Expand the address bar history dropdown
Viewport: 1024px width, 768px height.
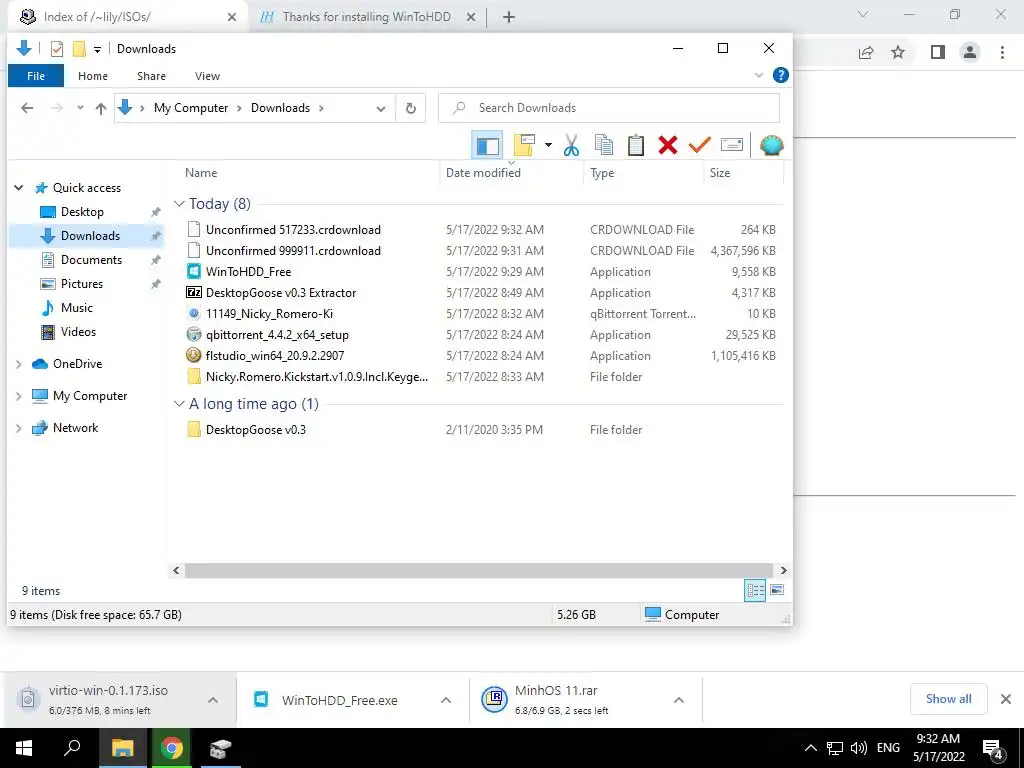(x=381, y=108)
